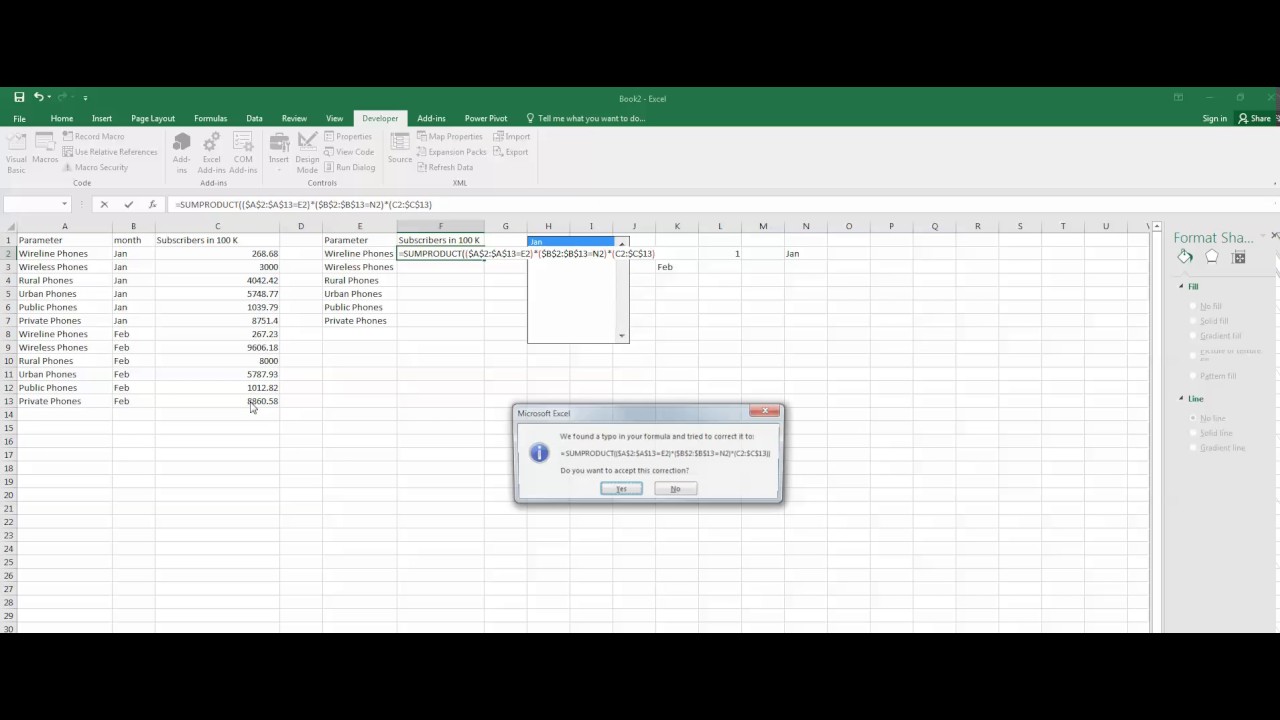Cancel the formula entry with X icon
The image size is (1280, 720).
coord(104,204)
